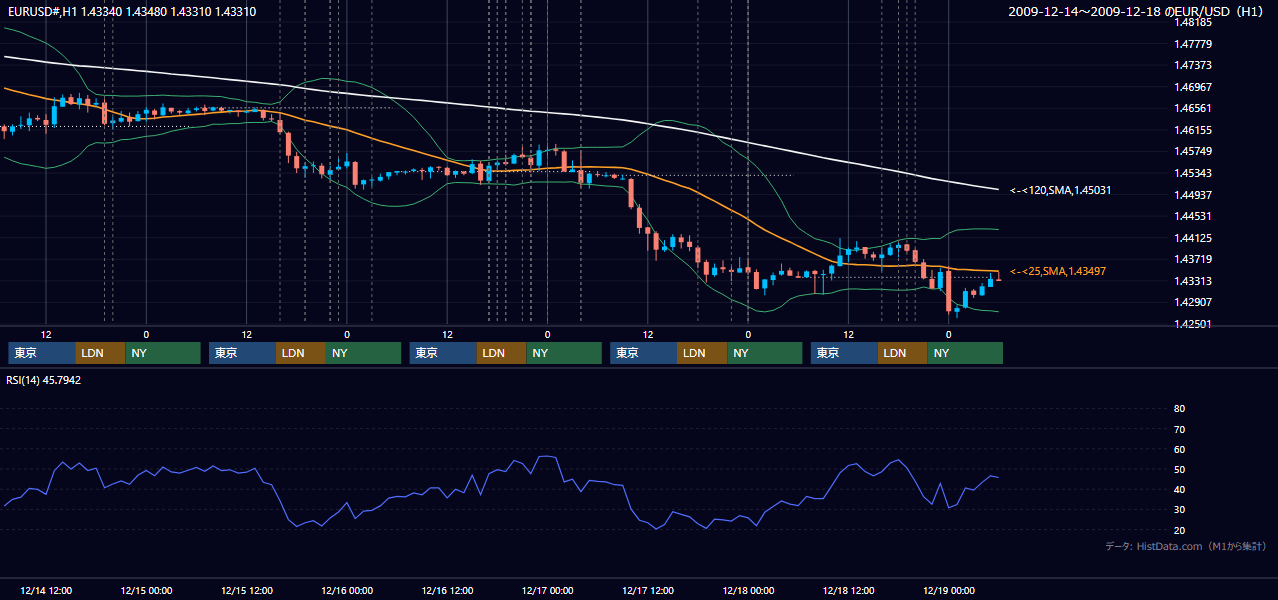The width and height of the screenshot is (1278, 600).
Task: Select price level 1.42907 on axis
Action: (1192, 302)
